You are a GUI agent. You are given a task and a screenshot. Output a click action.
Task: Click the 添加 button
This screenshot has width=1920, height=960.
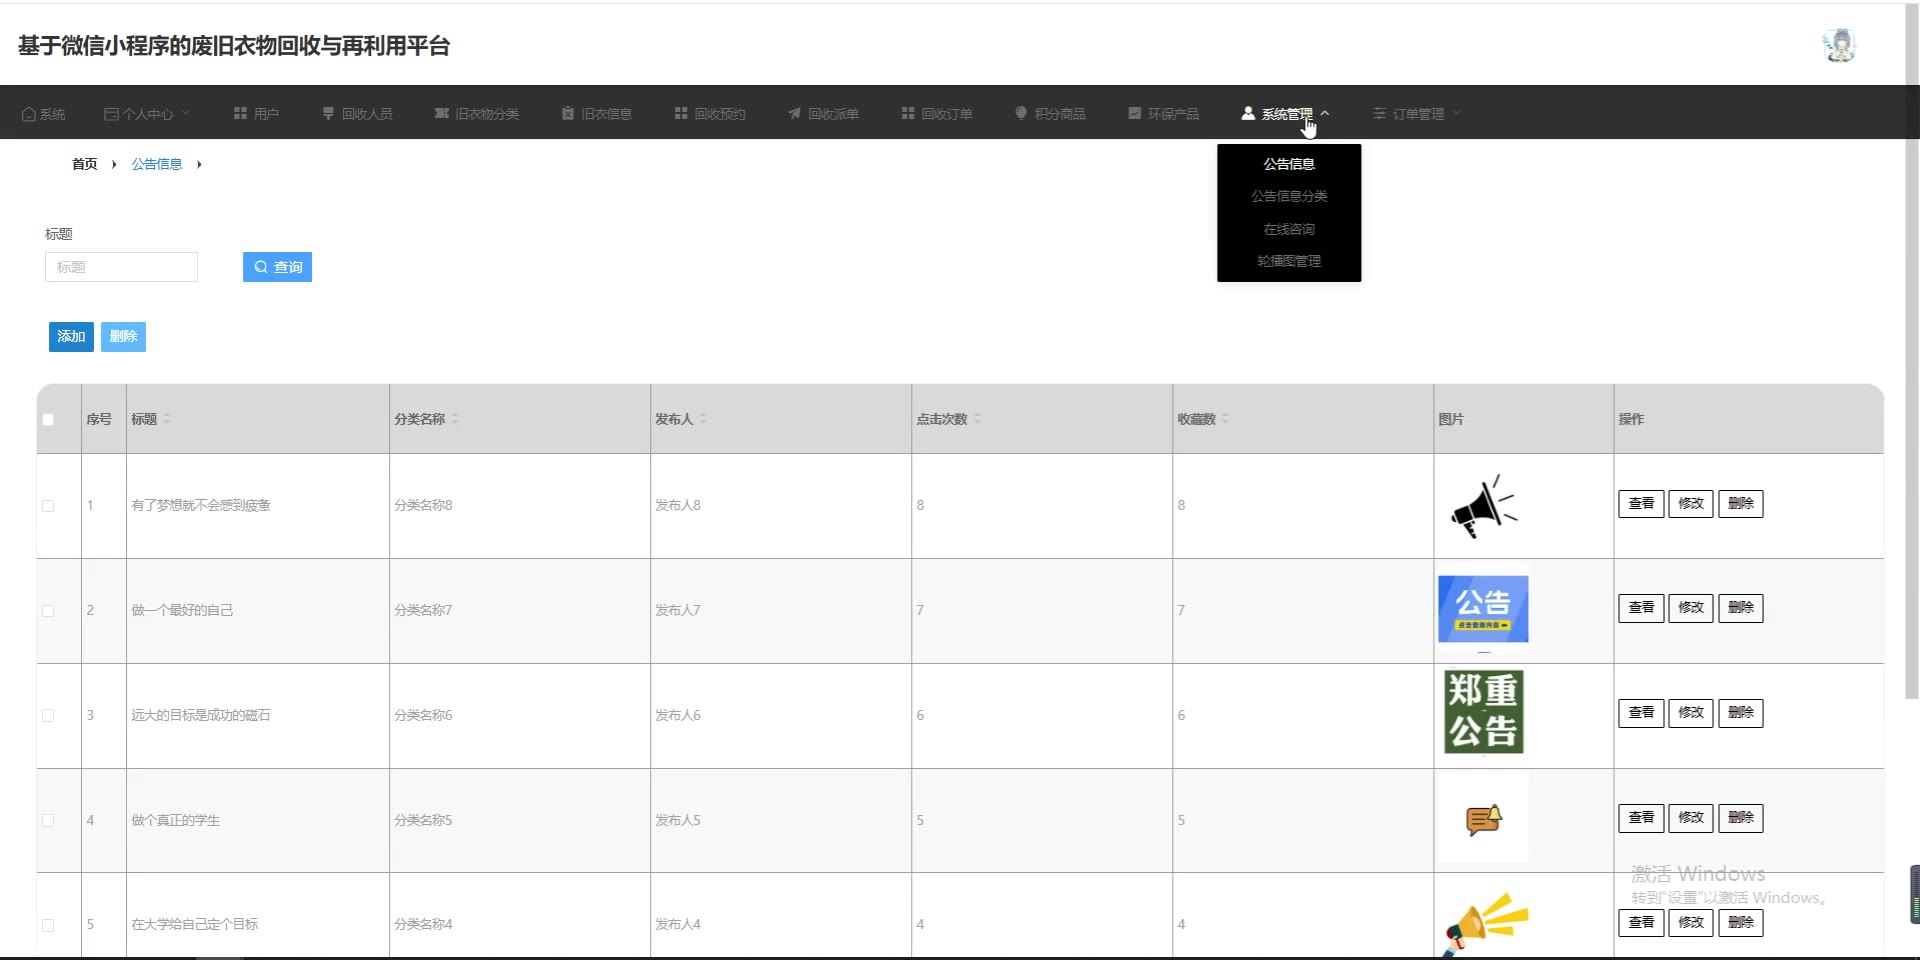[x=71, y=337]
